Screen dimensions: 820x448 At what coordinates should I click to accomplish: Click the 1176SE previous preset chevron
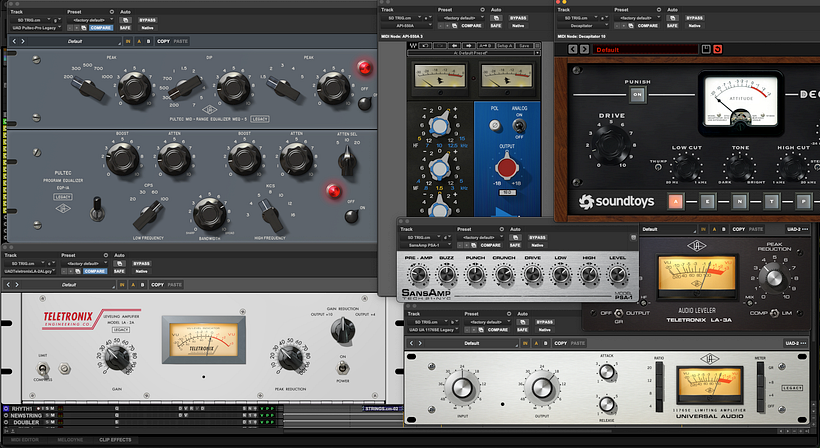pos(412,343)
